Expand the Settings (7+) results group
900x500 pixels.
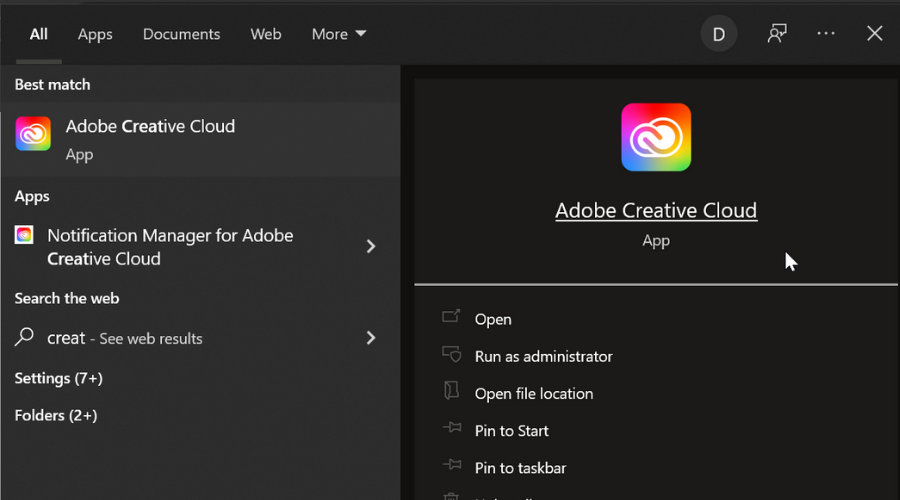[x=59, y=378]
